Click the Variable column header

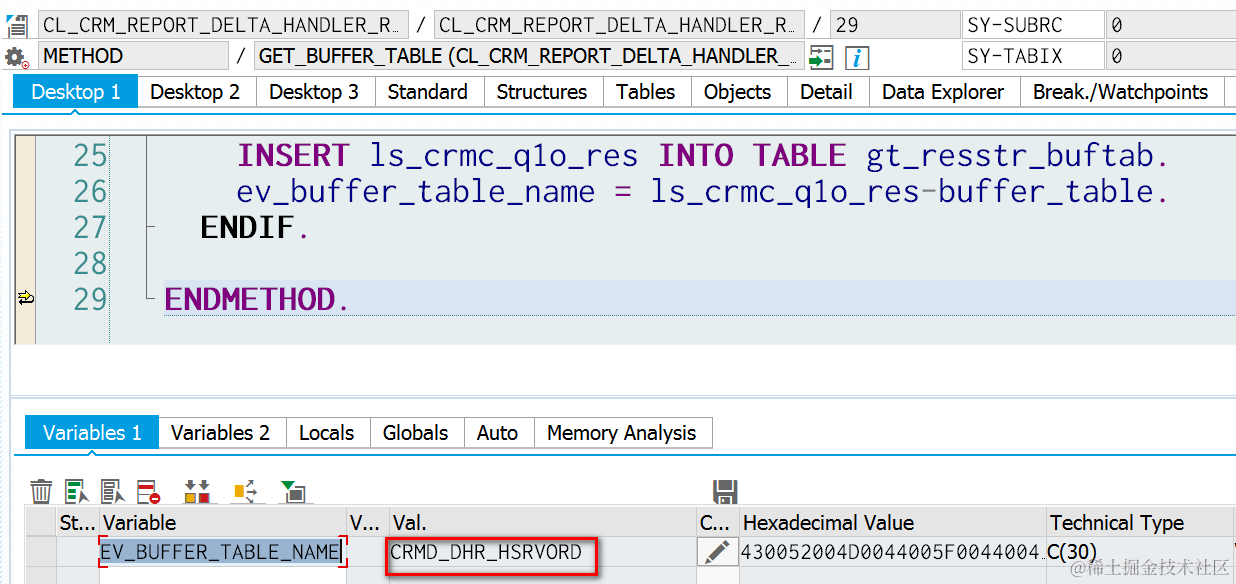coord(222,523)
